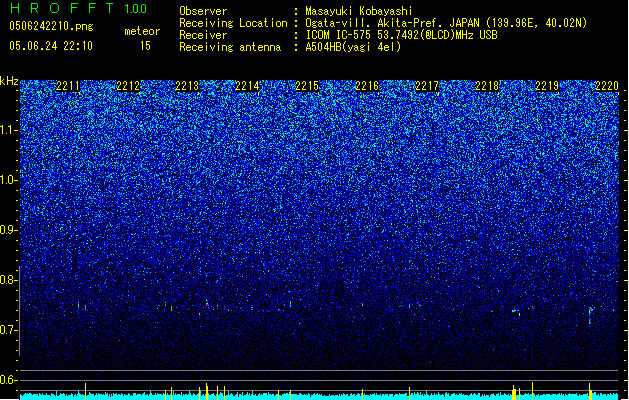
Task: Click the 2220 time marker
Action: tap(607, 86)
